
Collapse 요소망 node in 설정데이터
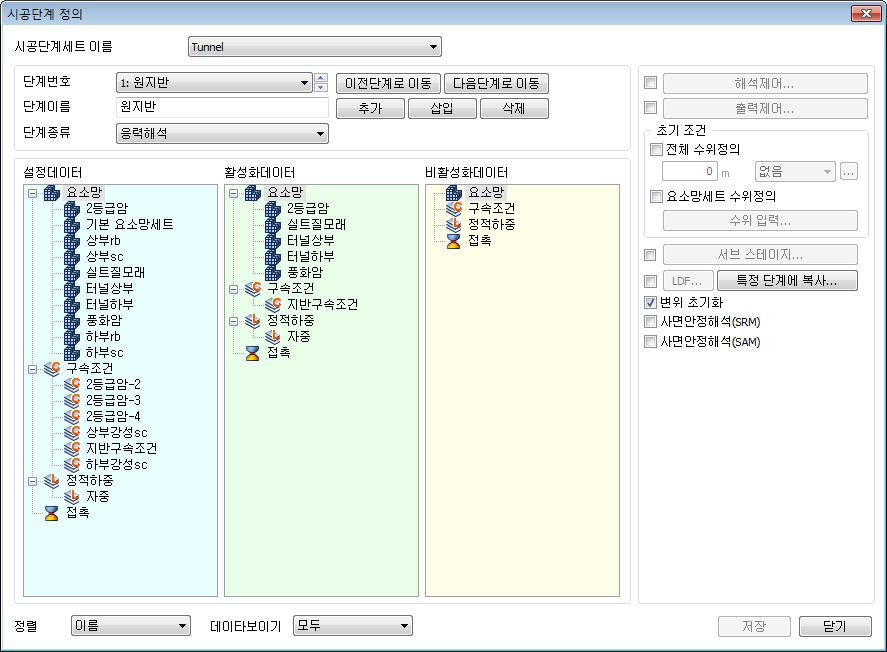32,193
